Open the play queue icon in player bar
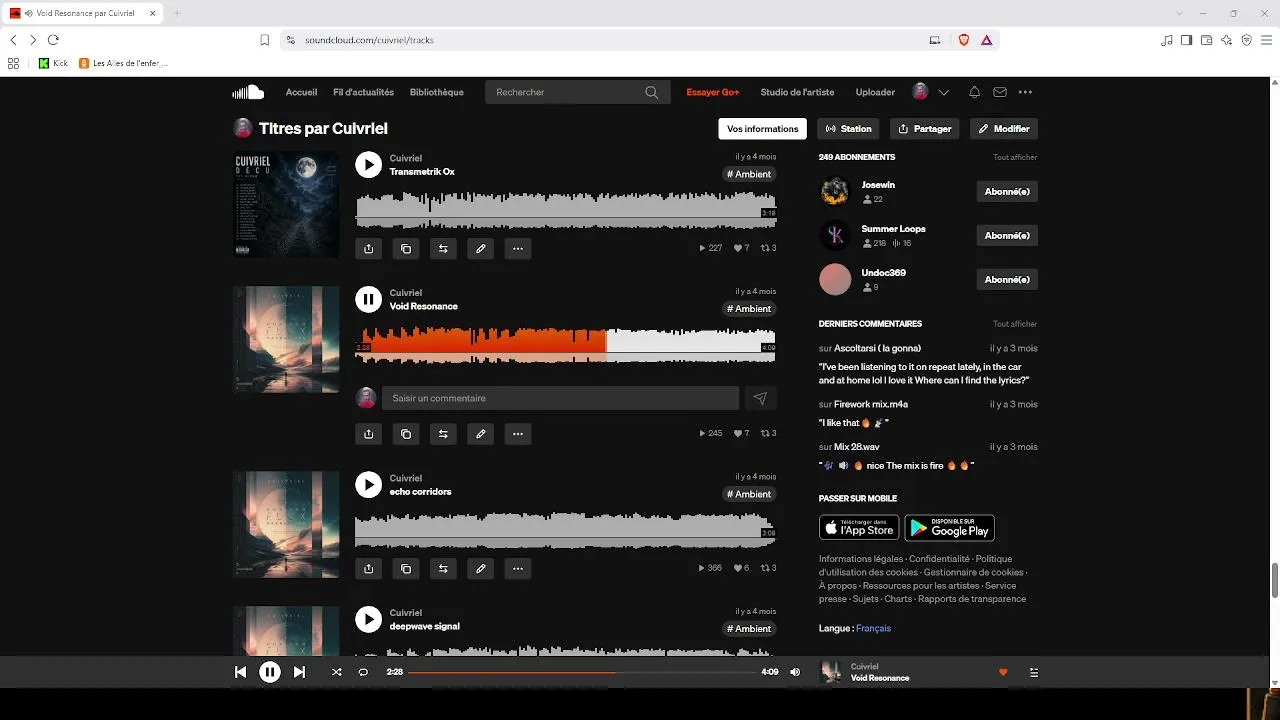 click(1034, 672)
